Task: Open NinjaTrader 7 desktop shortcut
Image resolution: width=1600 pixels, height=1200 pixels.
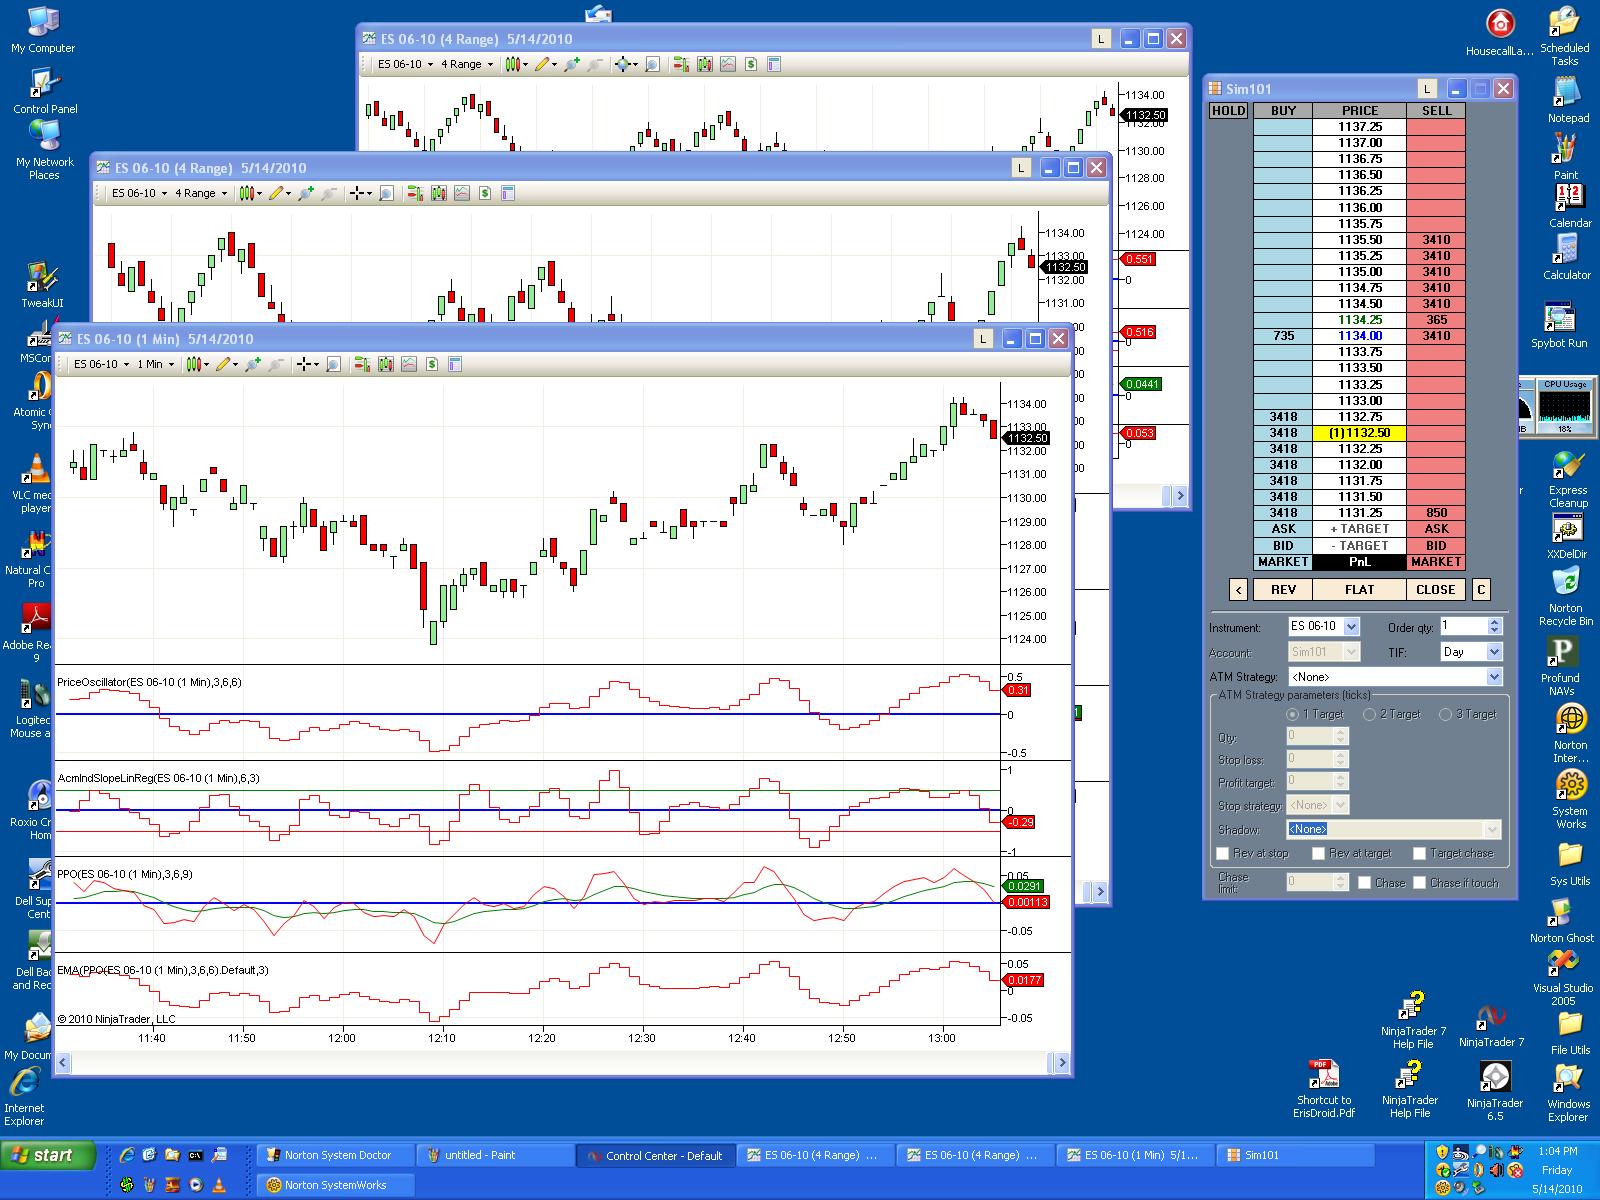Action: pos(1491,1026)
